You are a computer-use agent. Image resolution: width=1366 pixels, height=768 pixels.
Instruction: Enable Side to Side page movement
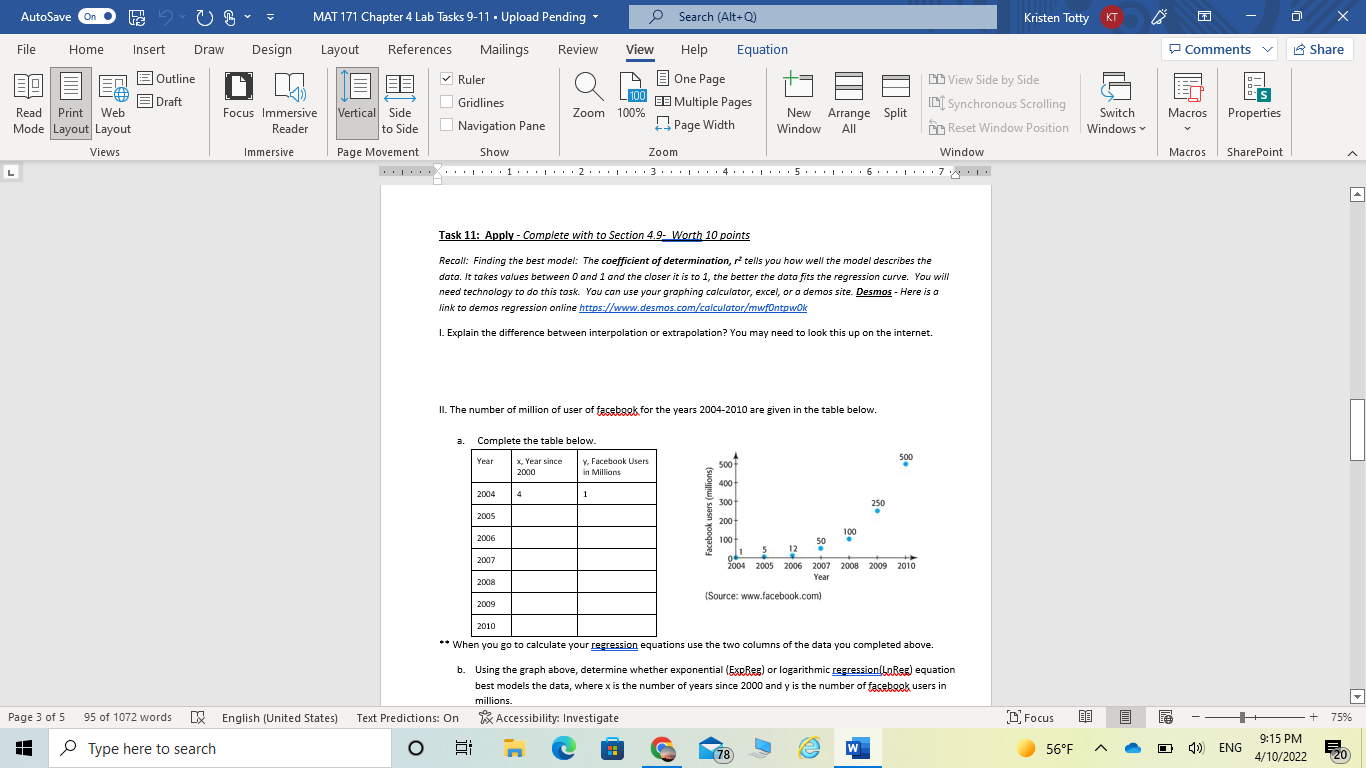click(x=399, y=101)
